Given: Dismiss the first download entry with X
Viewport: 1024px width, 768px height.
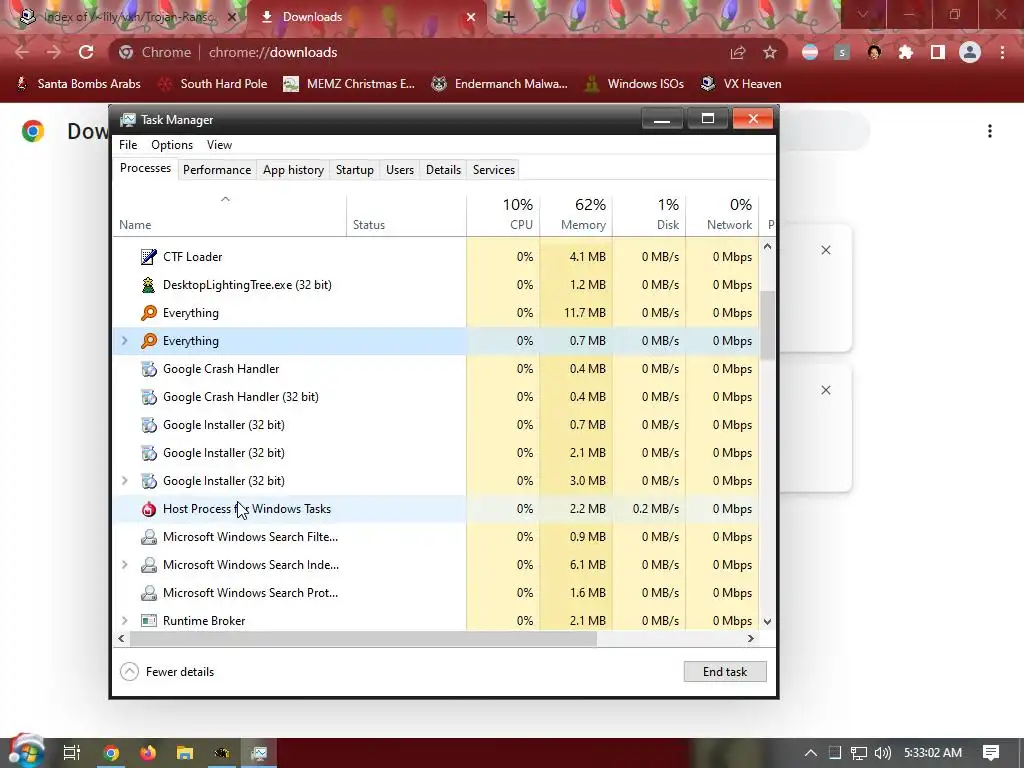Looking at the screenshot, I should click(826, 250).
